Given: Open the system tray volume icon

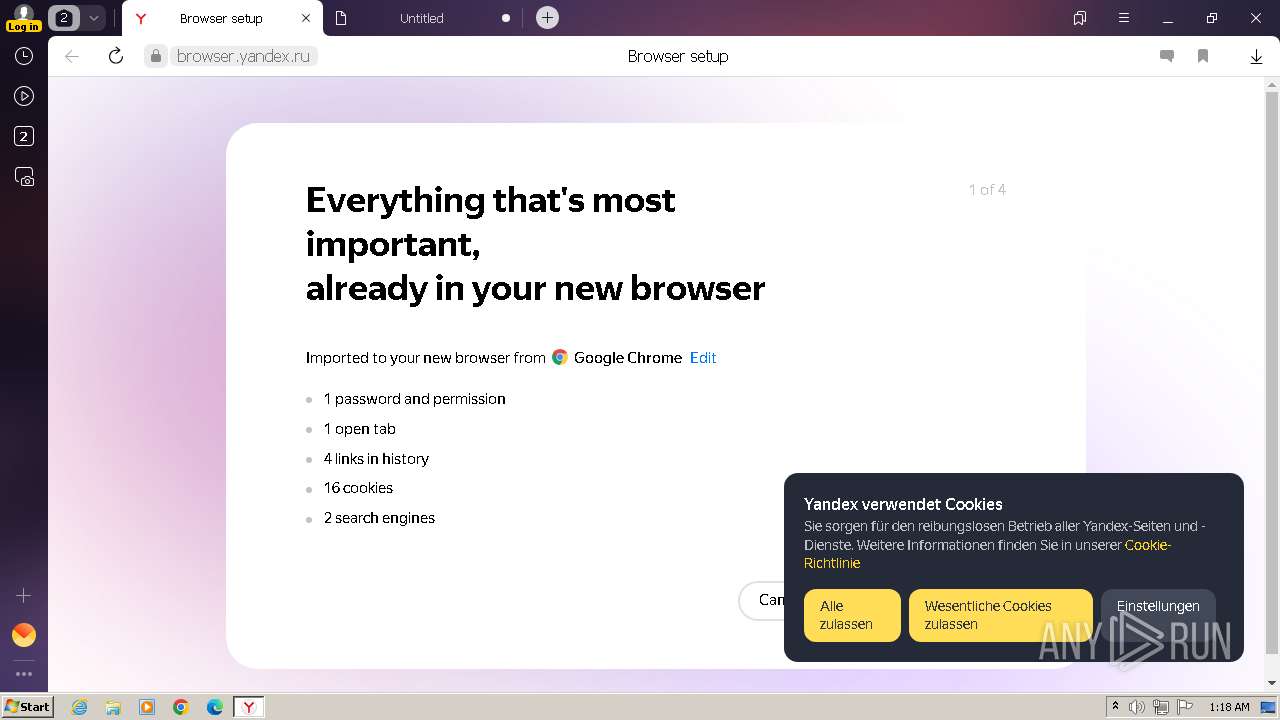Looking at the screenshot, I should coord(1137,707).
